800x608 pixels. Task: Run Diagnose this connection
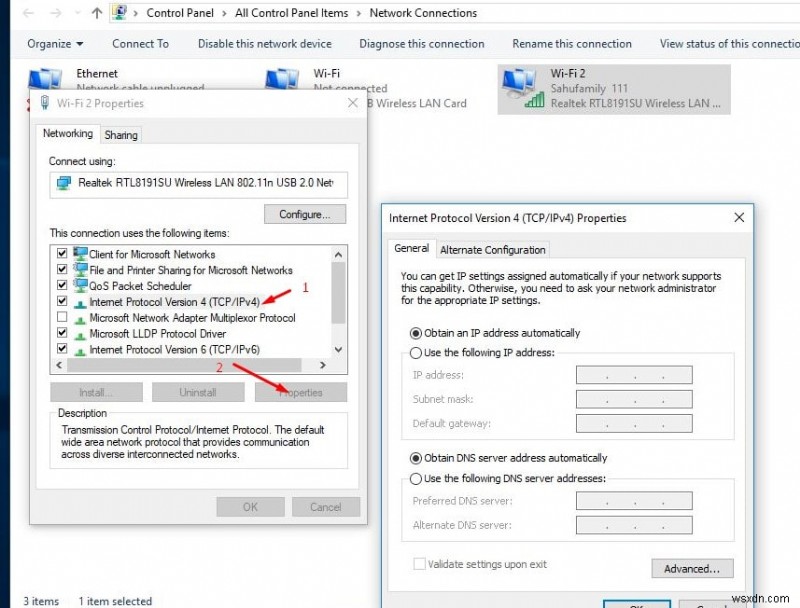pyautogui.click(x=421, y=44)
